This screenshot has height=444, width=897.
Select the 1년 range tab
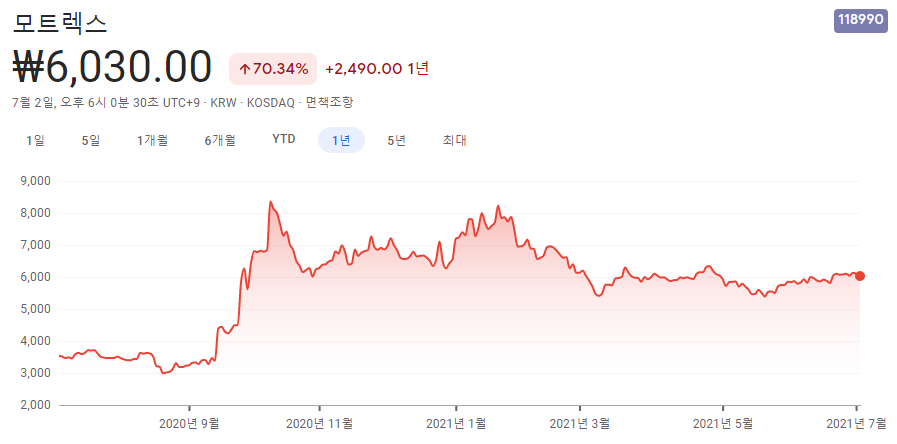coord(341,140)
